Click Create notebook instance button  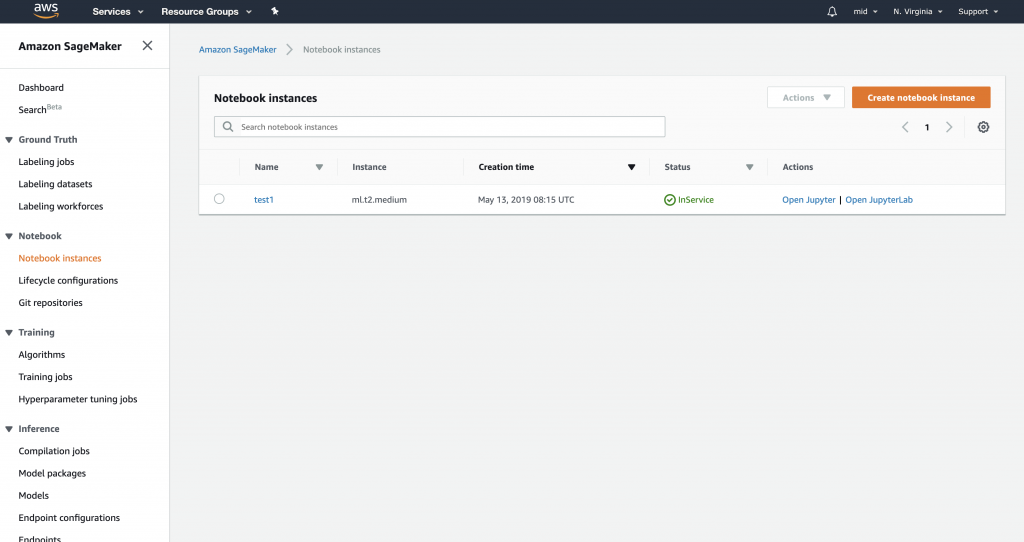point(921,97)
